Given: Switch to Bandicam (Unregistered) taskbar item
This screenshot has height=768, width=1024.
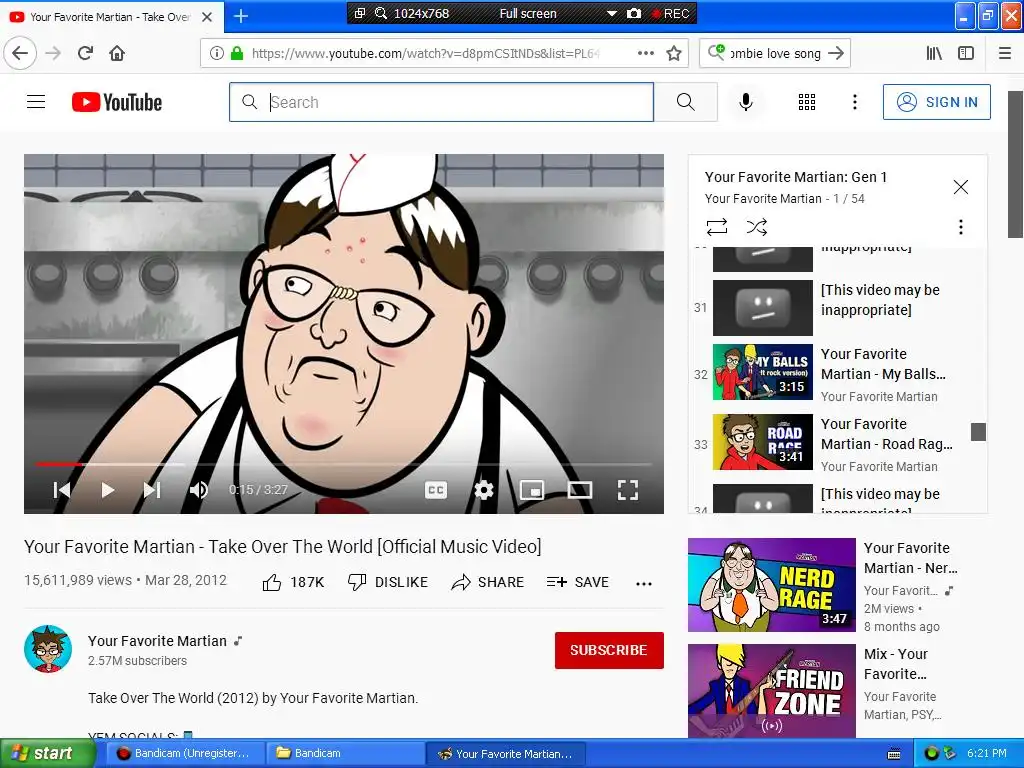Looking at the screenshot, I should point(184,754).
